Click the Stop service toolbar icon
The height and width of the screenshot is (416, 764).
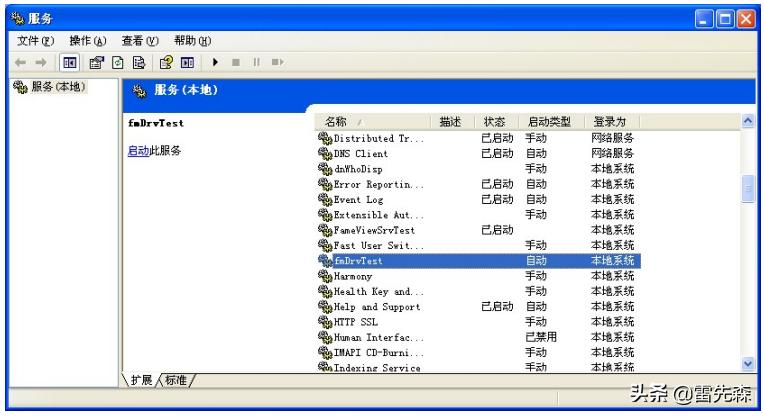click(236, 62)
